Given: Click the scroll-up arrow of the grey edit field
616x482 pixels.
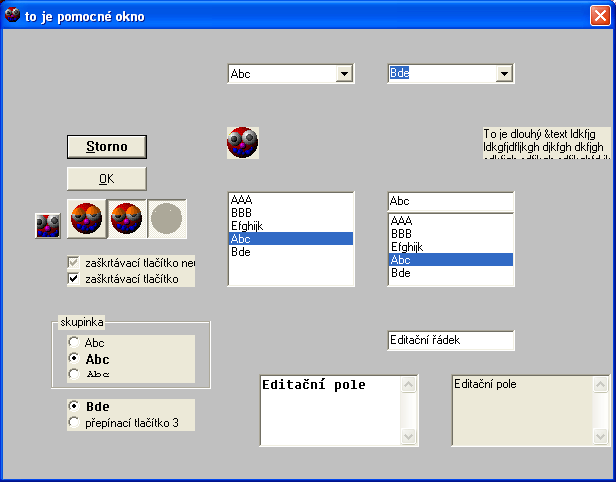Looking at the screenshot, I should pos(601,384).
